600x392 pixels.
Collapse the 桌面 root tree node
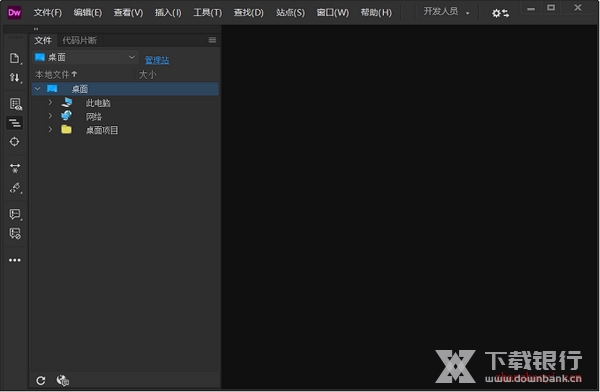click(x=38, y=89)
